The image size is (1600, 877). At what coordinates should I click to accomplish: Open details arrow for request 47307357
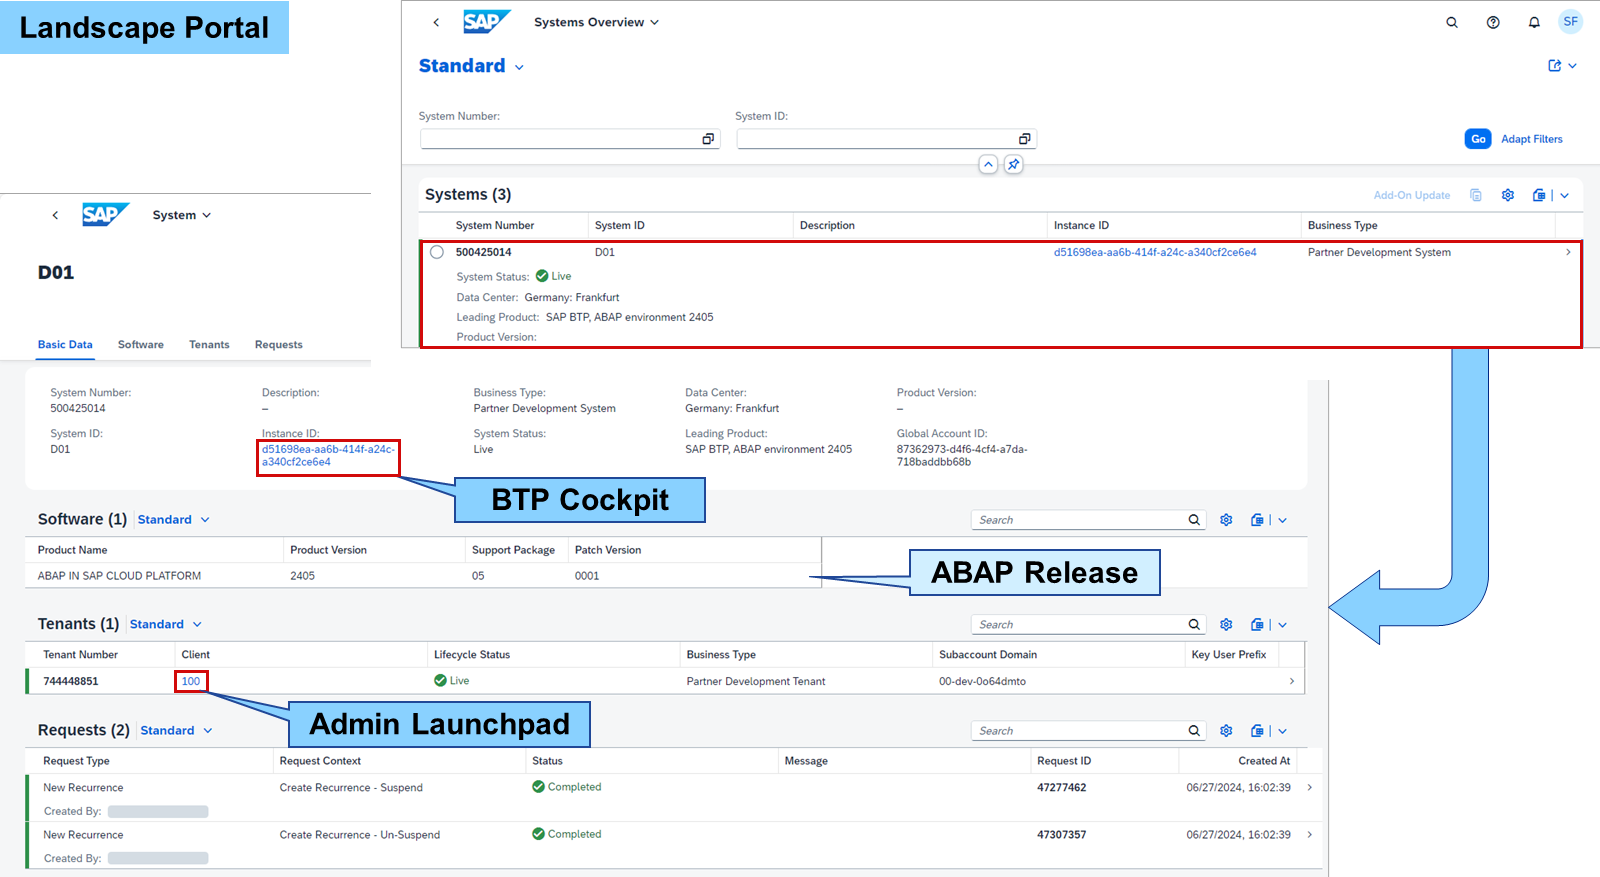point(1310,835)
